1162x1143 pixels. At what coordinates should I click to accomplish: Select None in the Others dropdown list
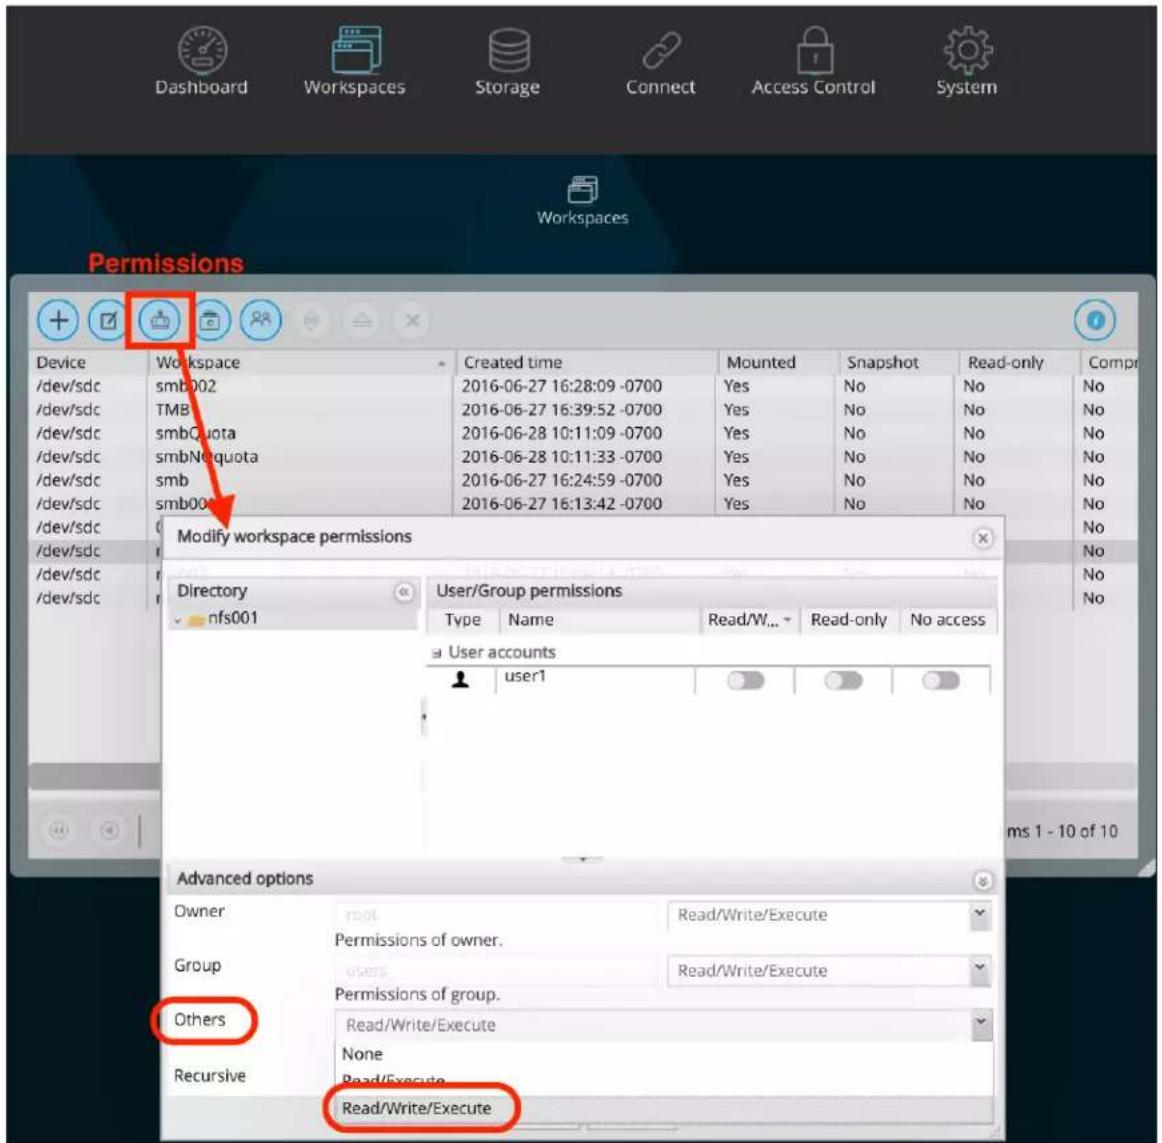click(664, 1054)
